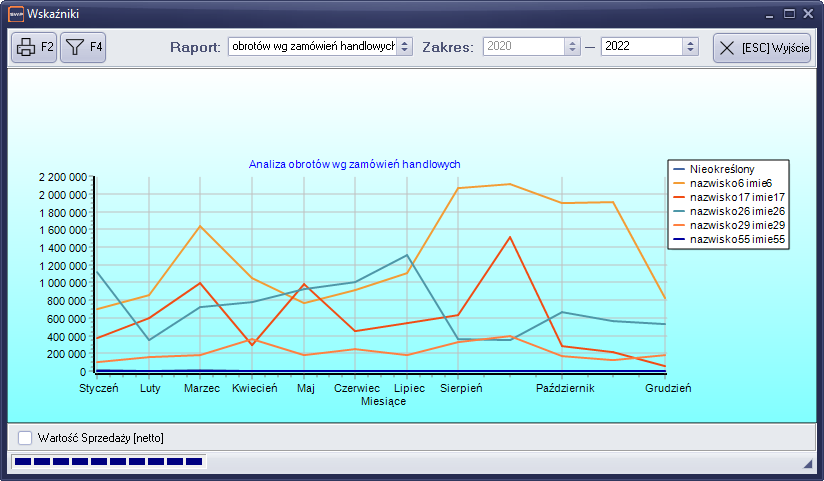824x481 pixels.
Task: Click the blue progress bar at bottom
Action: [x=106, y=462]
